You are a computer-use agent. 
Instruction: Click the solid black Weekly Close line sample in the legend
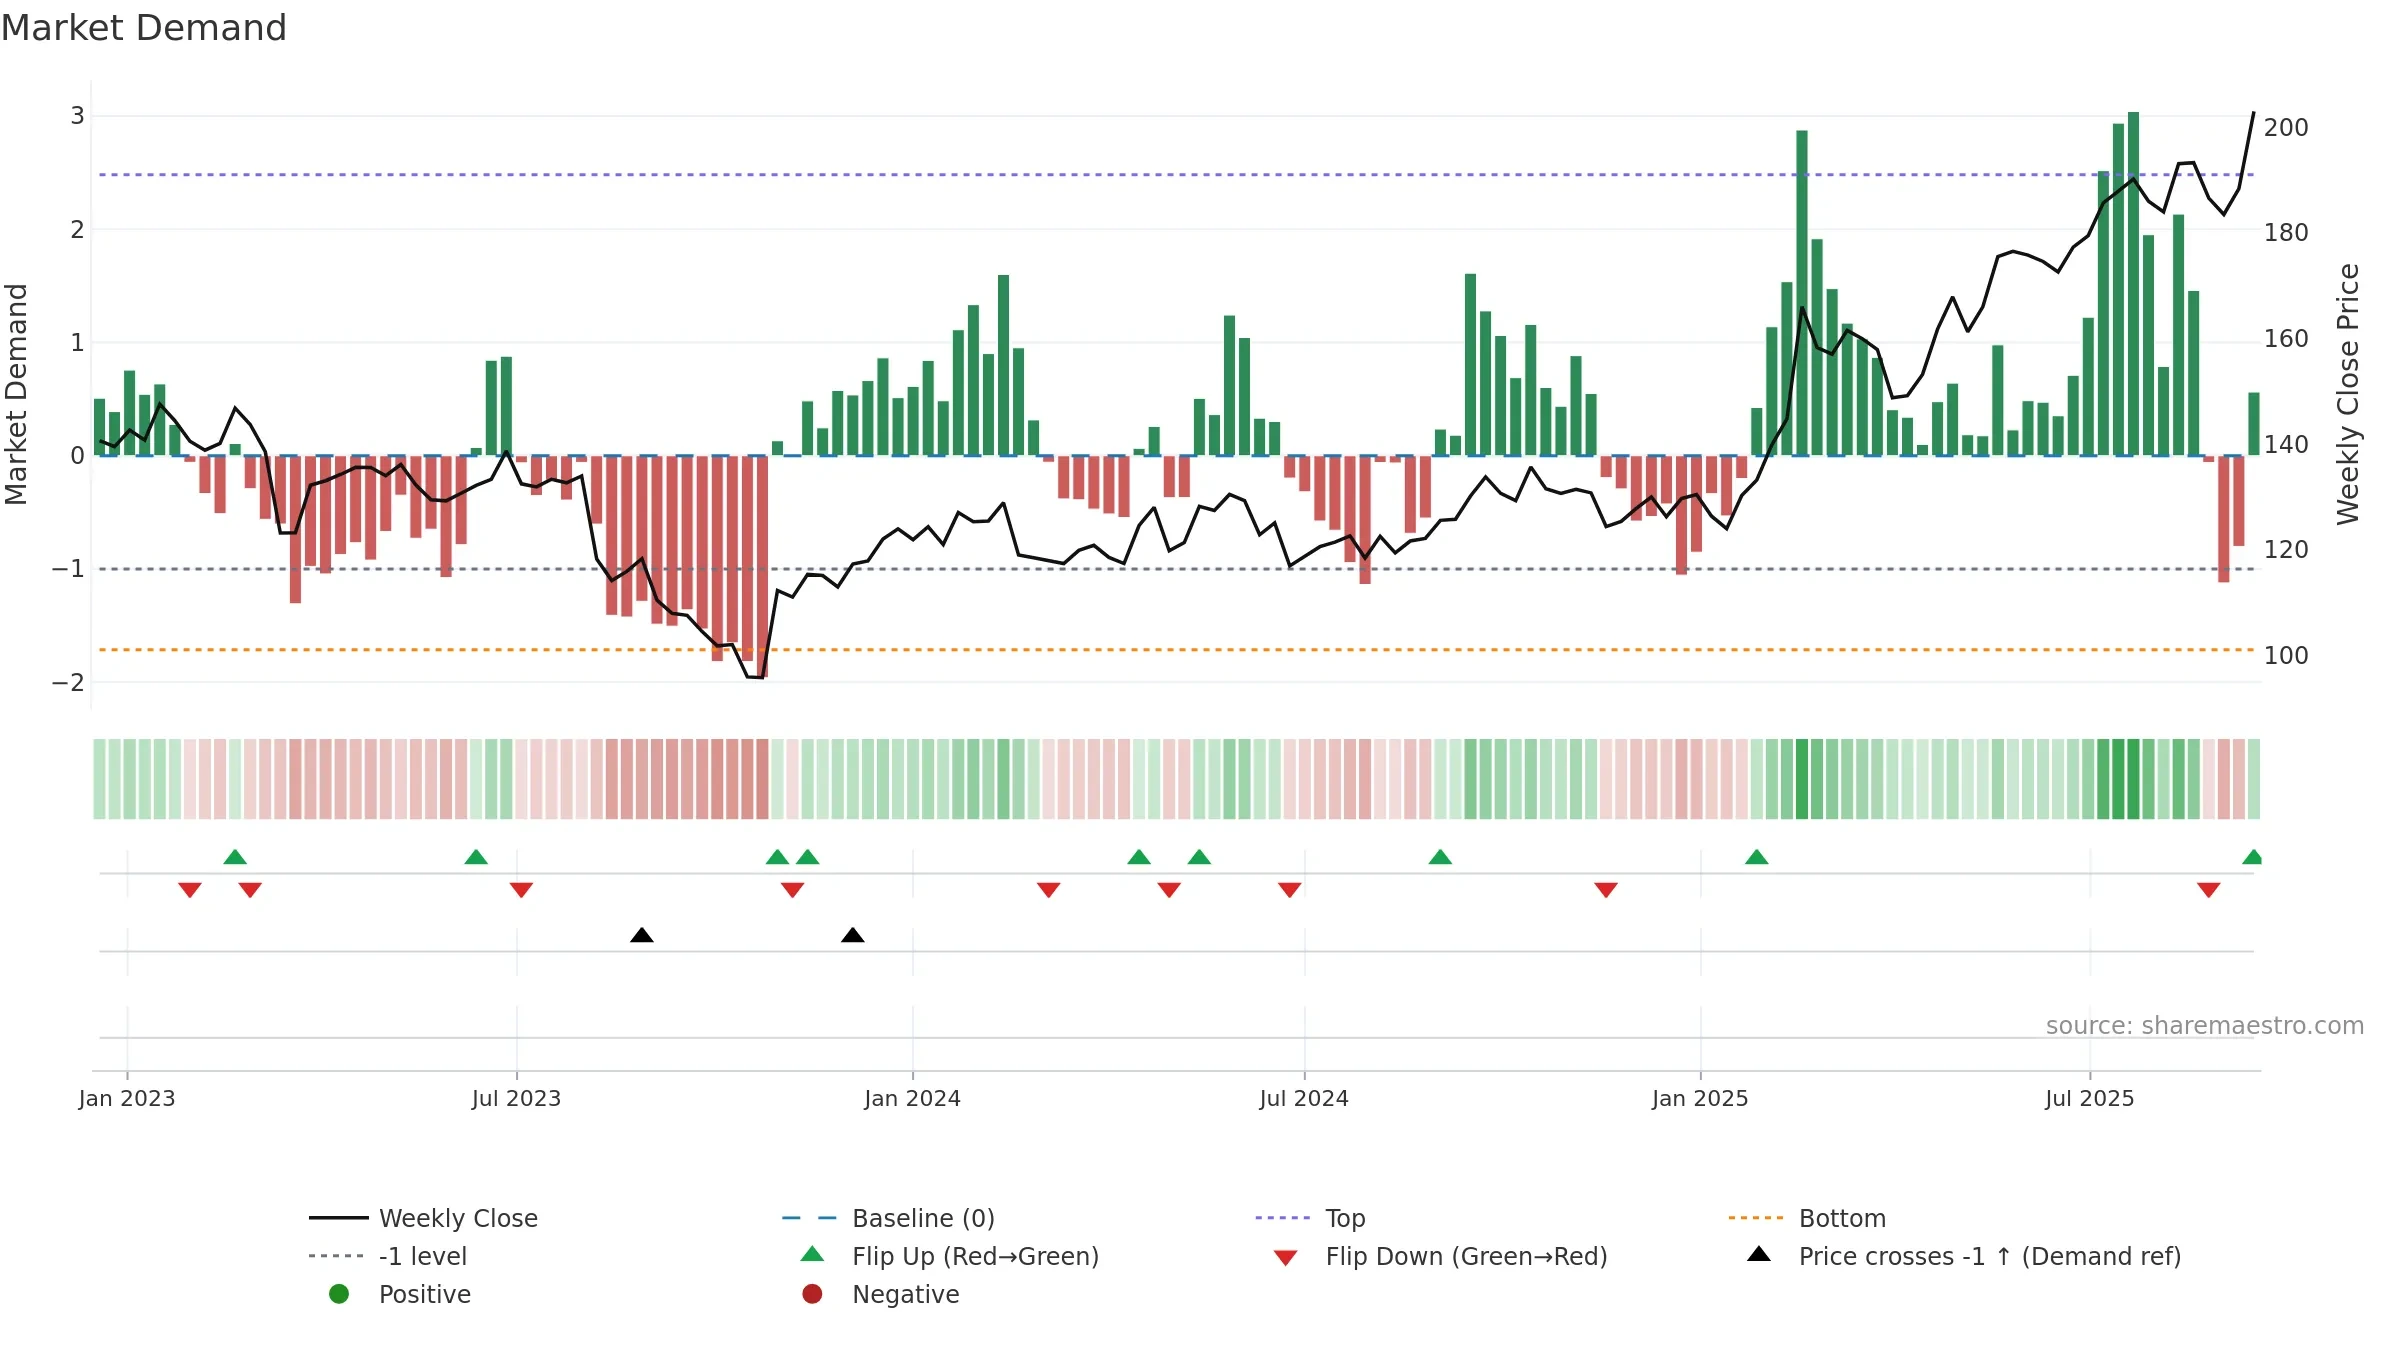pyautogui.click(x=339, y=1218)
